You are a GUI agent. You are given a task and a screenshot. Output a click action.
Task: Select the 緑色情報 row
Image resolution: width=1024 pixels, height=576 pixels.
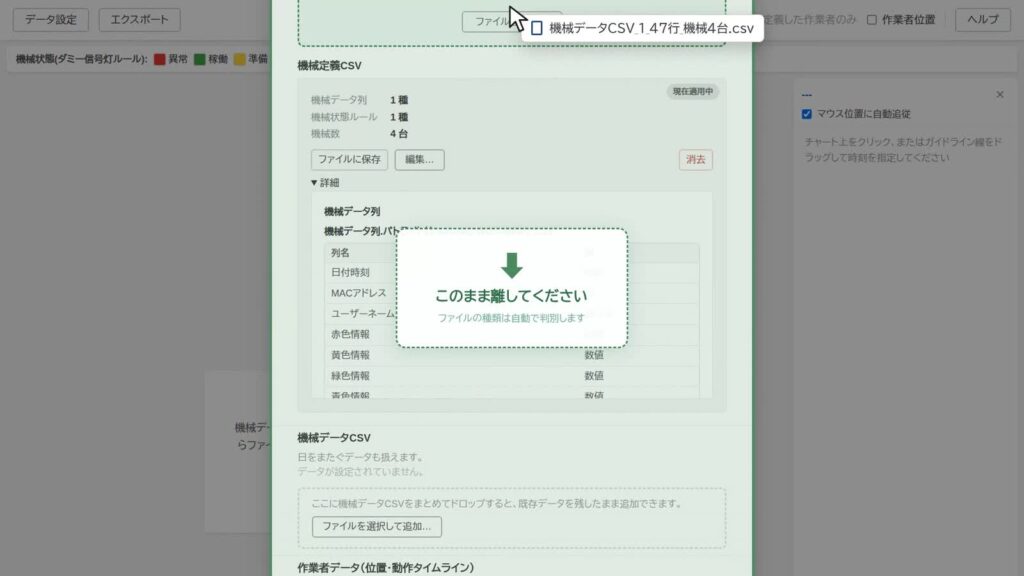pos(511,376)
